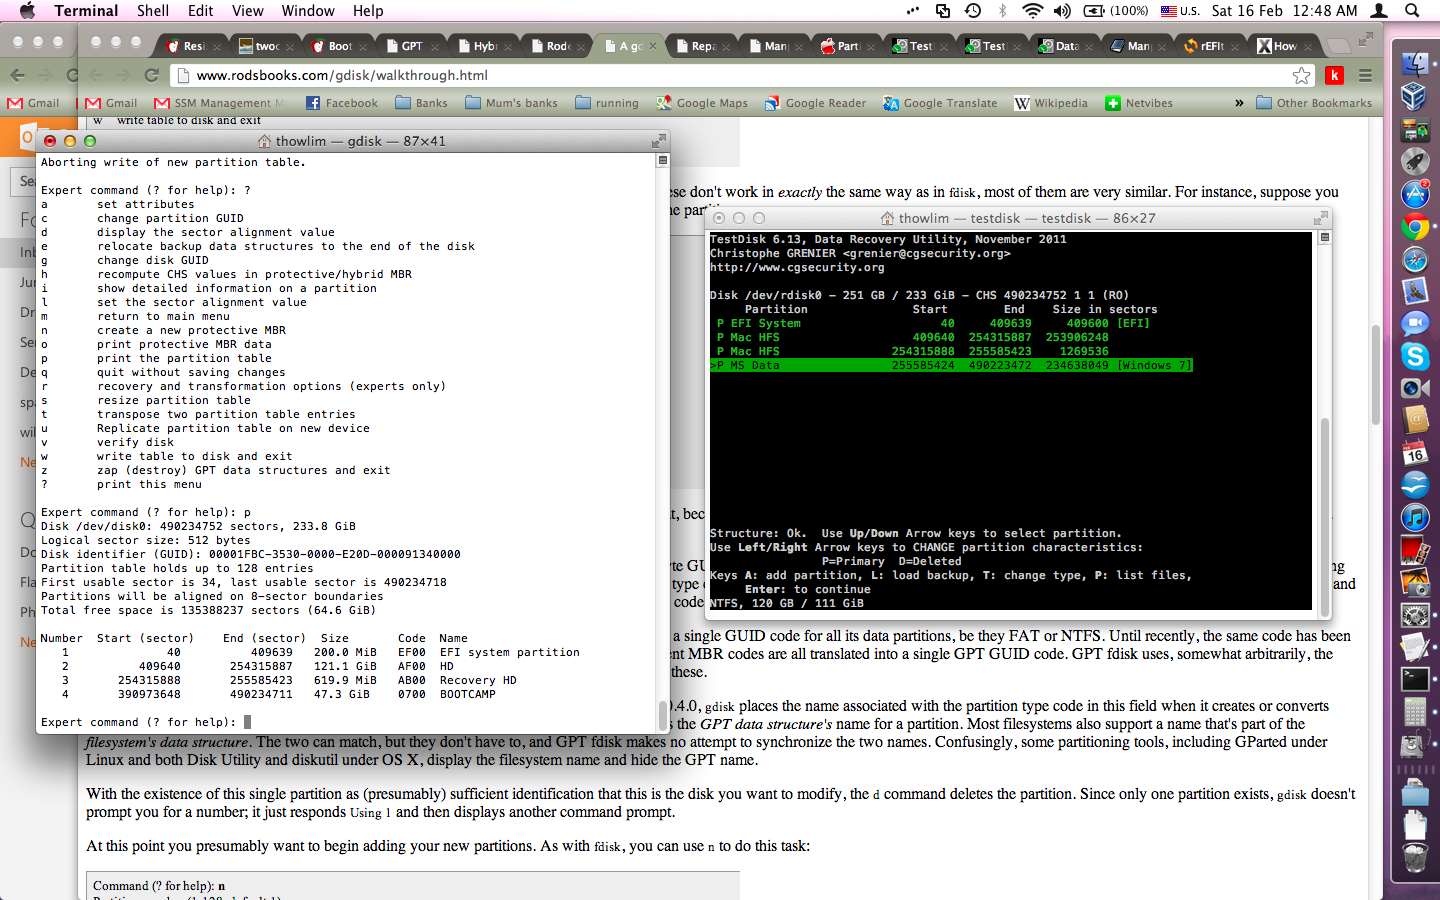
Task: Open the Calendar dock icon showing 16
Action: pyautogui.click(x=1414, y=453)
